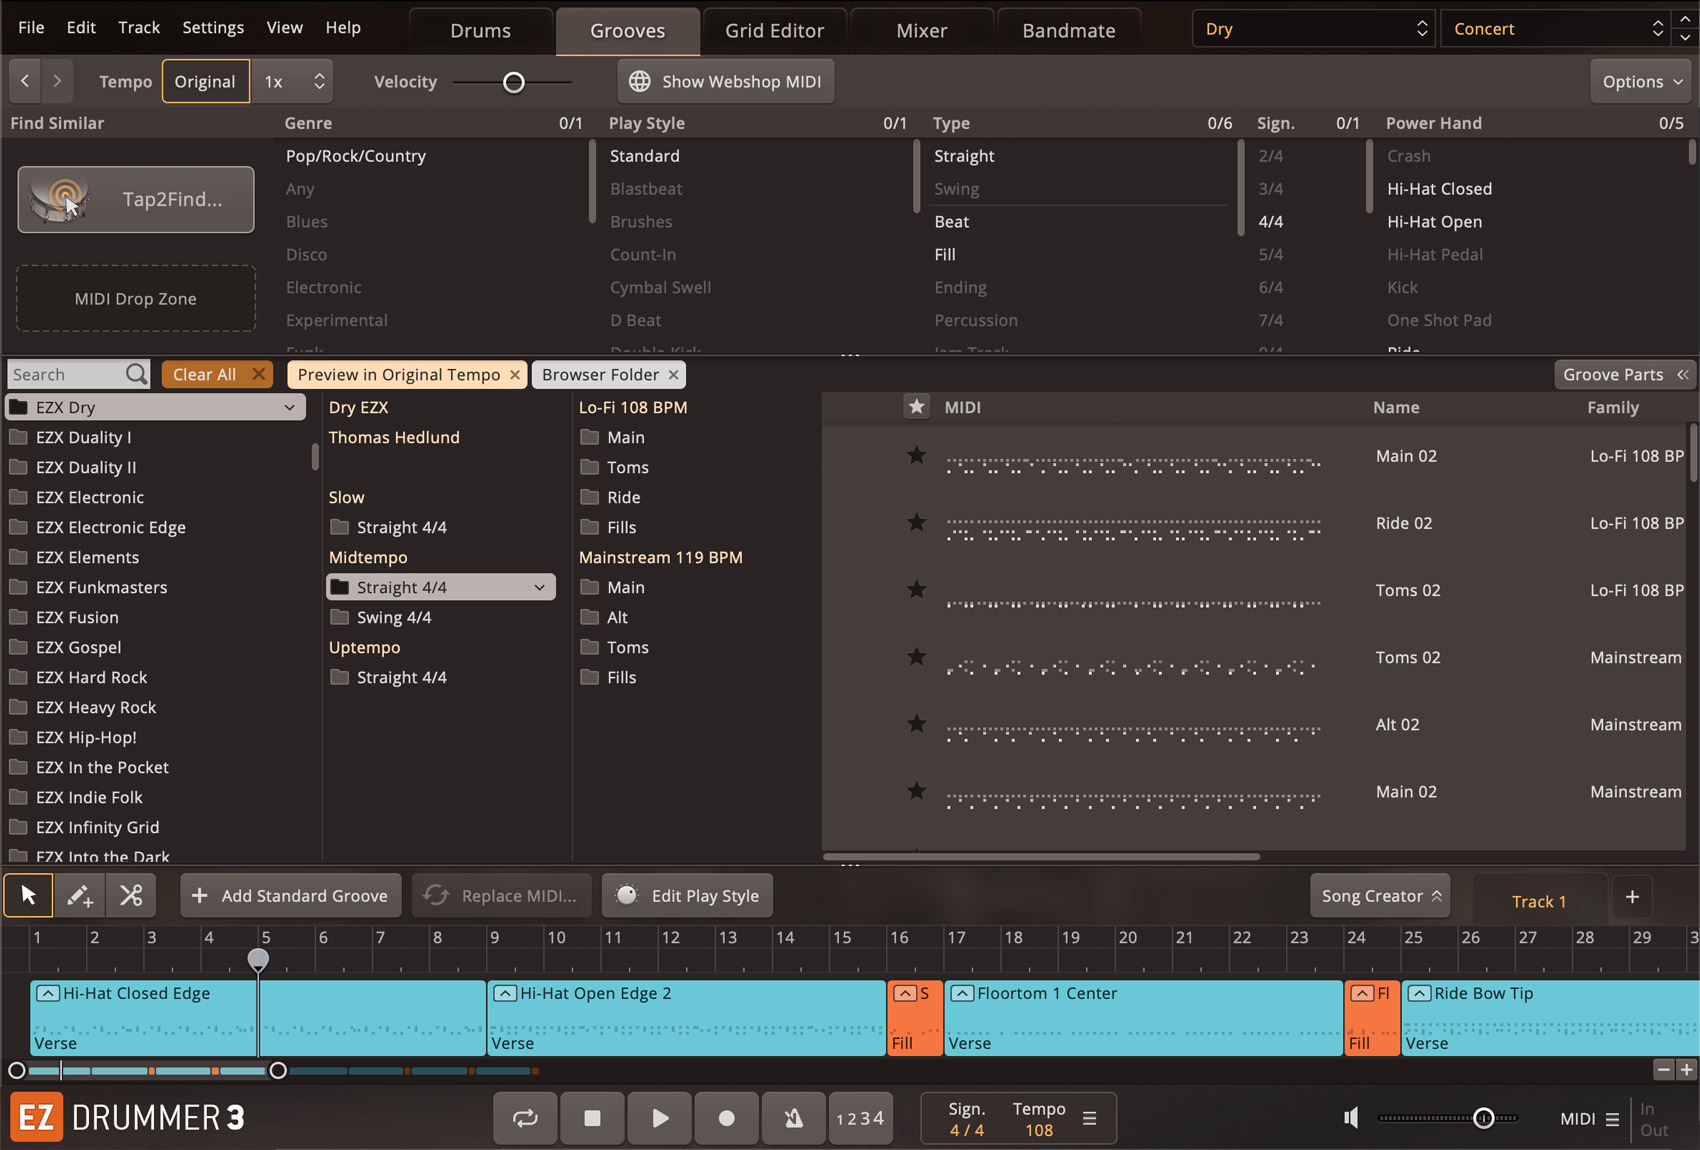Select the scissors cut tool
The height and width of the screenshot is (1150, 1700).
click(x=131, y=895)
